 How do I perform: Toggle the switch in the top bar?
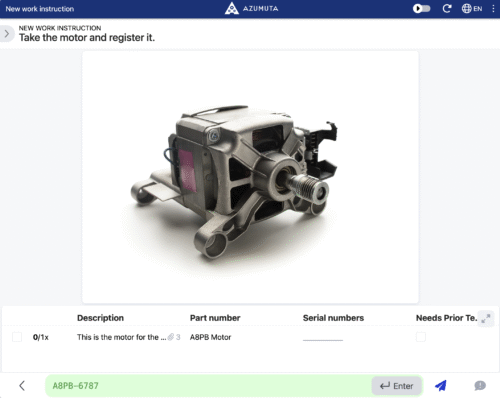[x=421, y=9]
